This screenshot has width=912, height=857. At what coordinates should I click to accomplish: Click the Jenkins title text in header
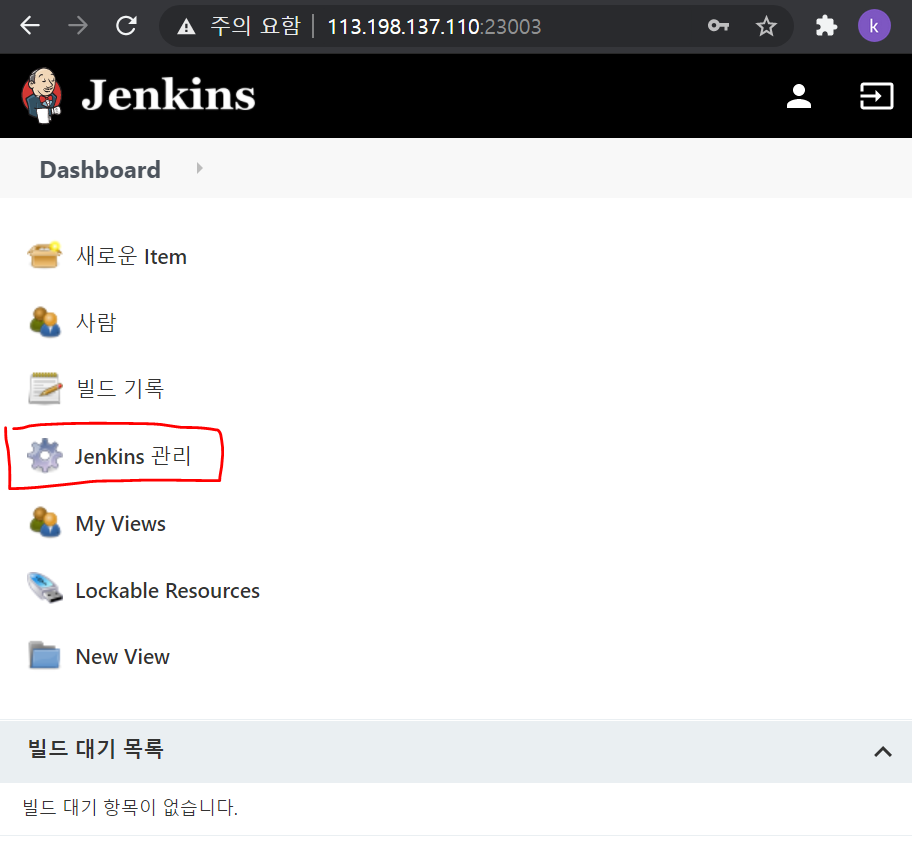point(169,95)
